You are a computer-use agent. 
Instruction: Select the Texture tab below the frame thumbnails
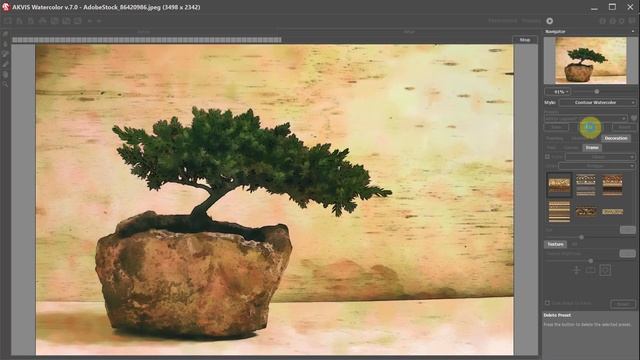[556, 244]
